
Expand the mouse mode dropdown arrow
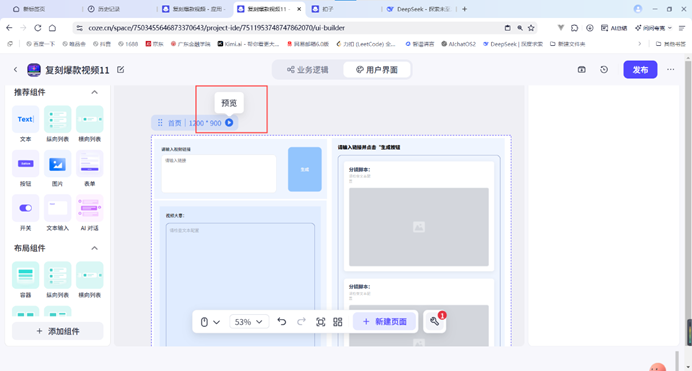point(217,322)
